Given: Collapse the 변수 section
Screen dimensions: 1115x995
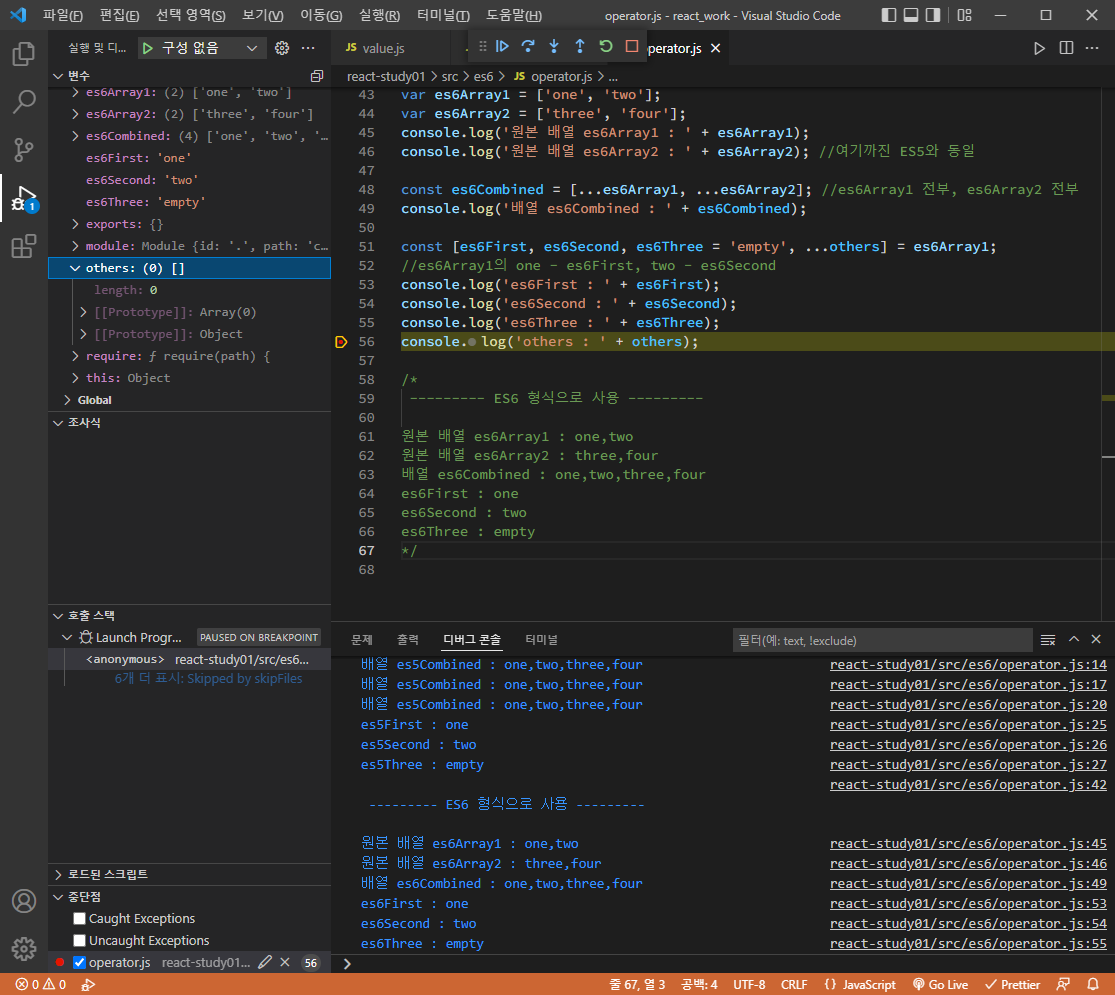Looking at the screenshot, I should (58, 75).
